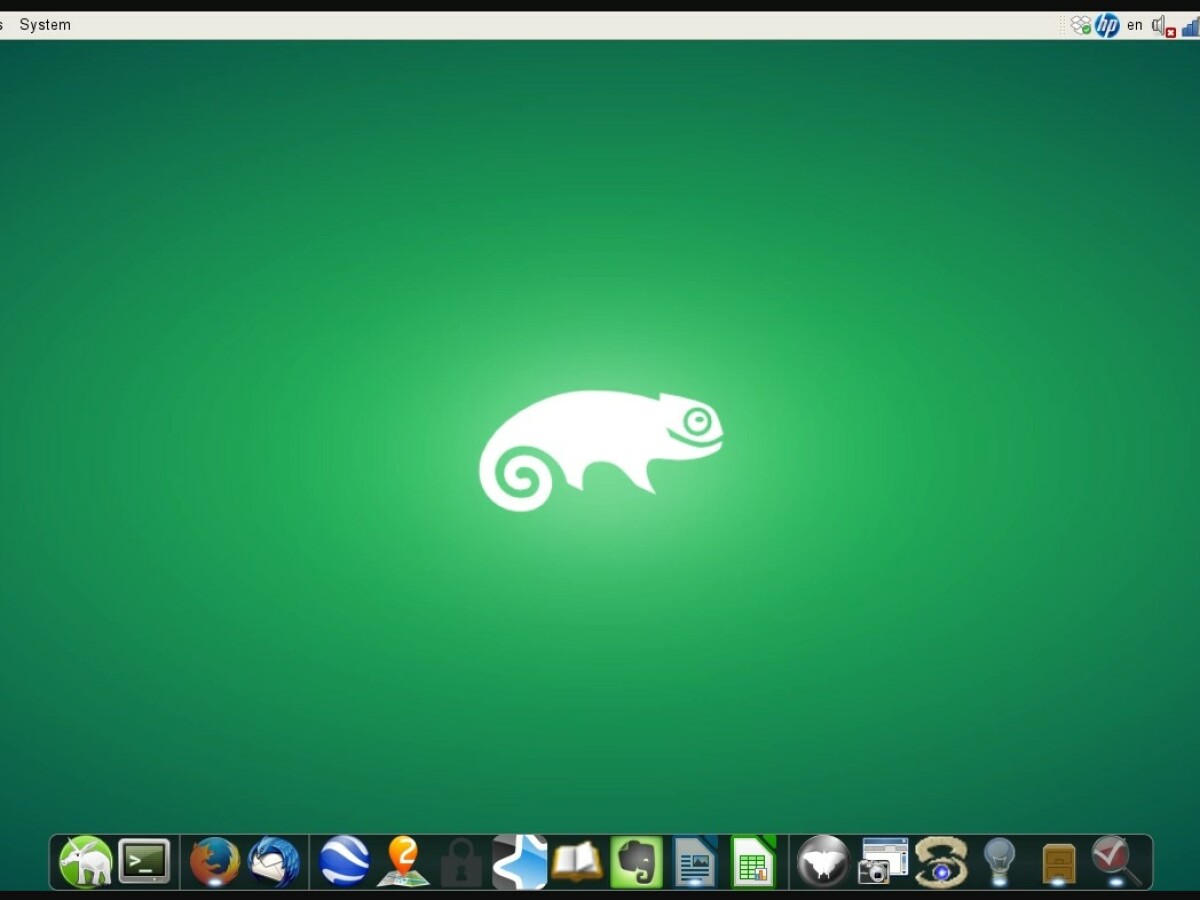Launch the open book app icon
1200x900 pixels.
[577, 863]
